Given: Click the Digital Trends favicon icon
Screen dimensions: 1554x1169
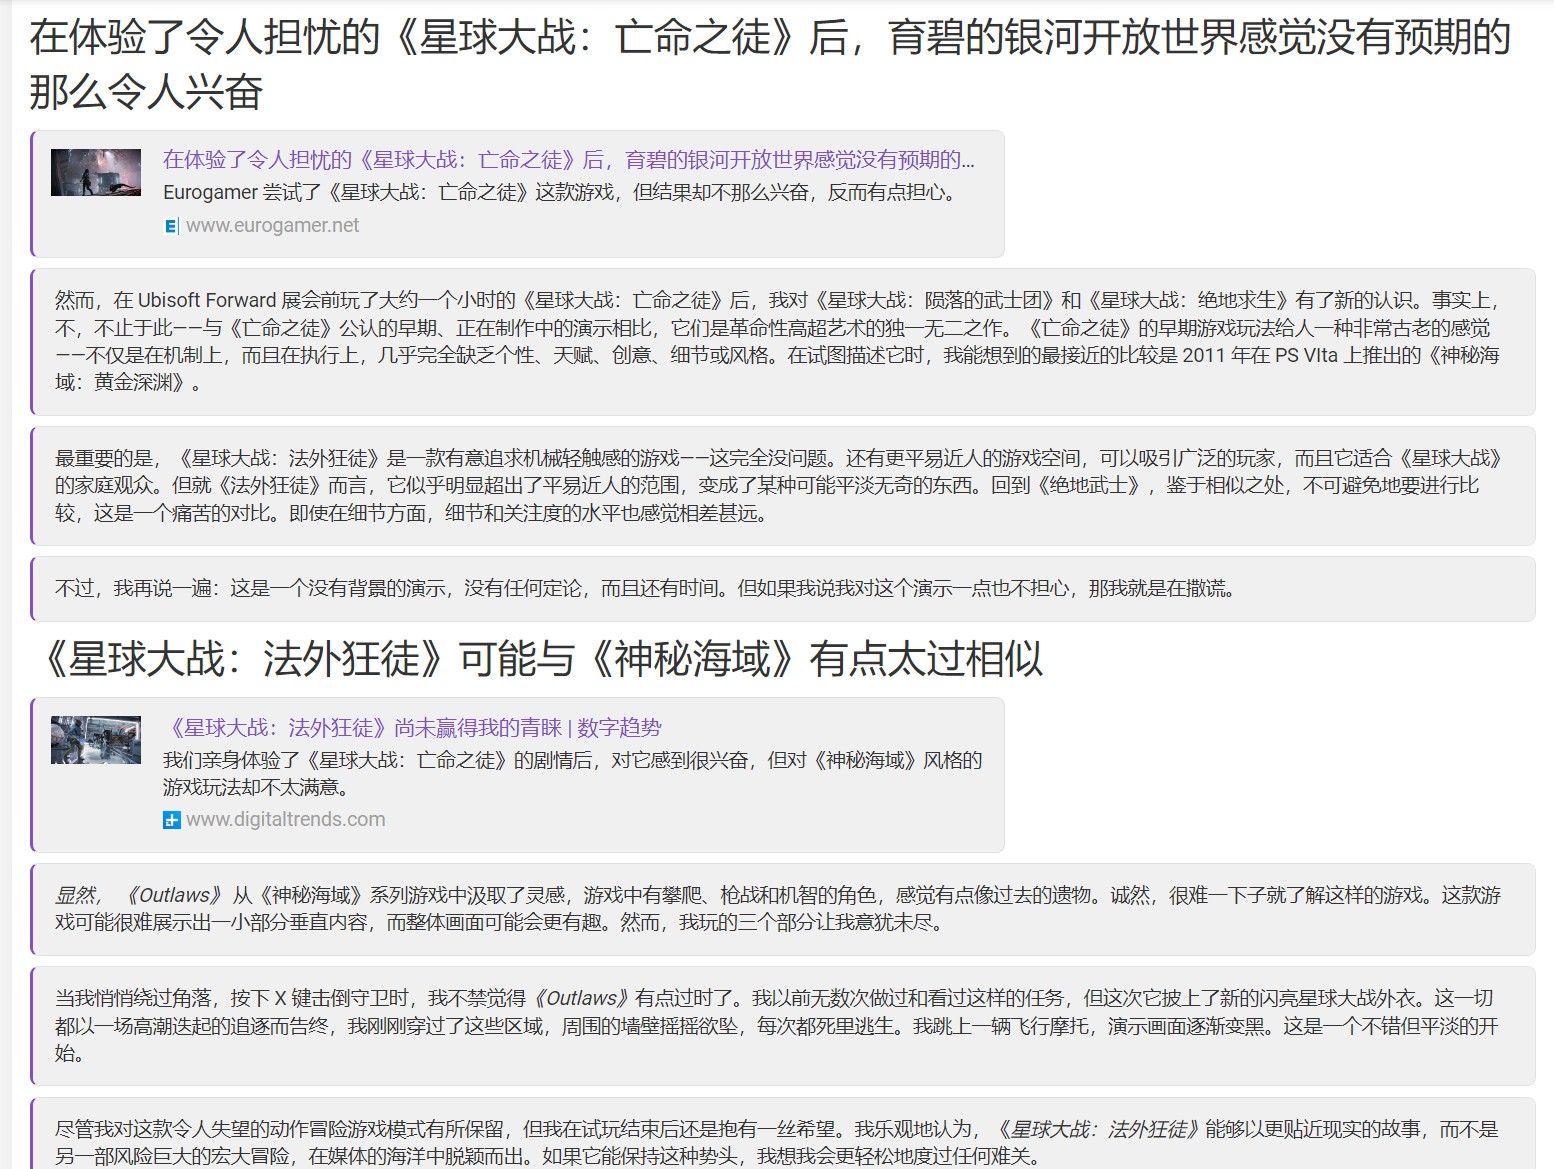Looking at the screenshot, I should click(x=172, y=820).
